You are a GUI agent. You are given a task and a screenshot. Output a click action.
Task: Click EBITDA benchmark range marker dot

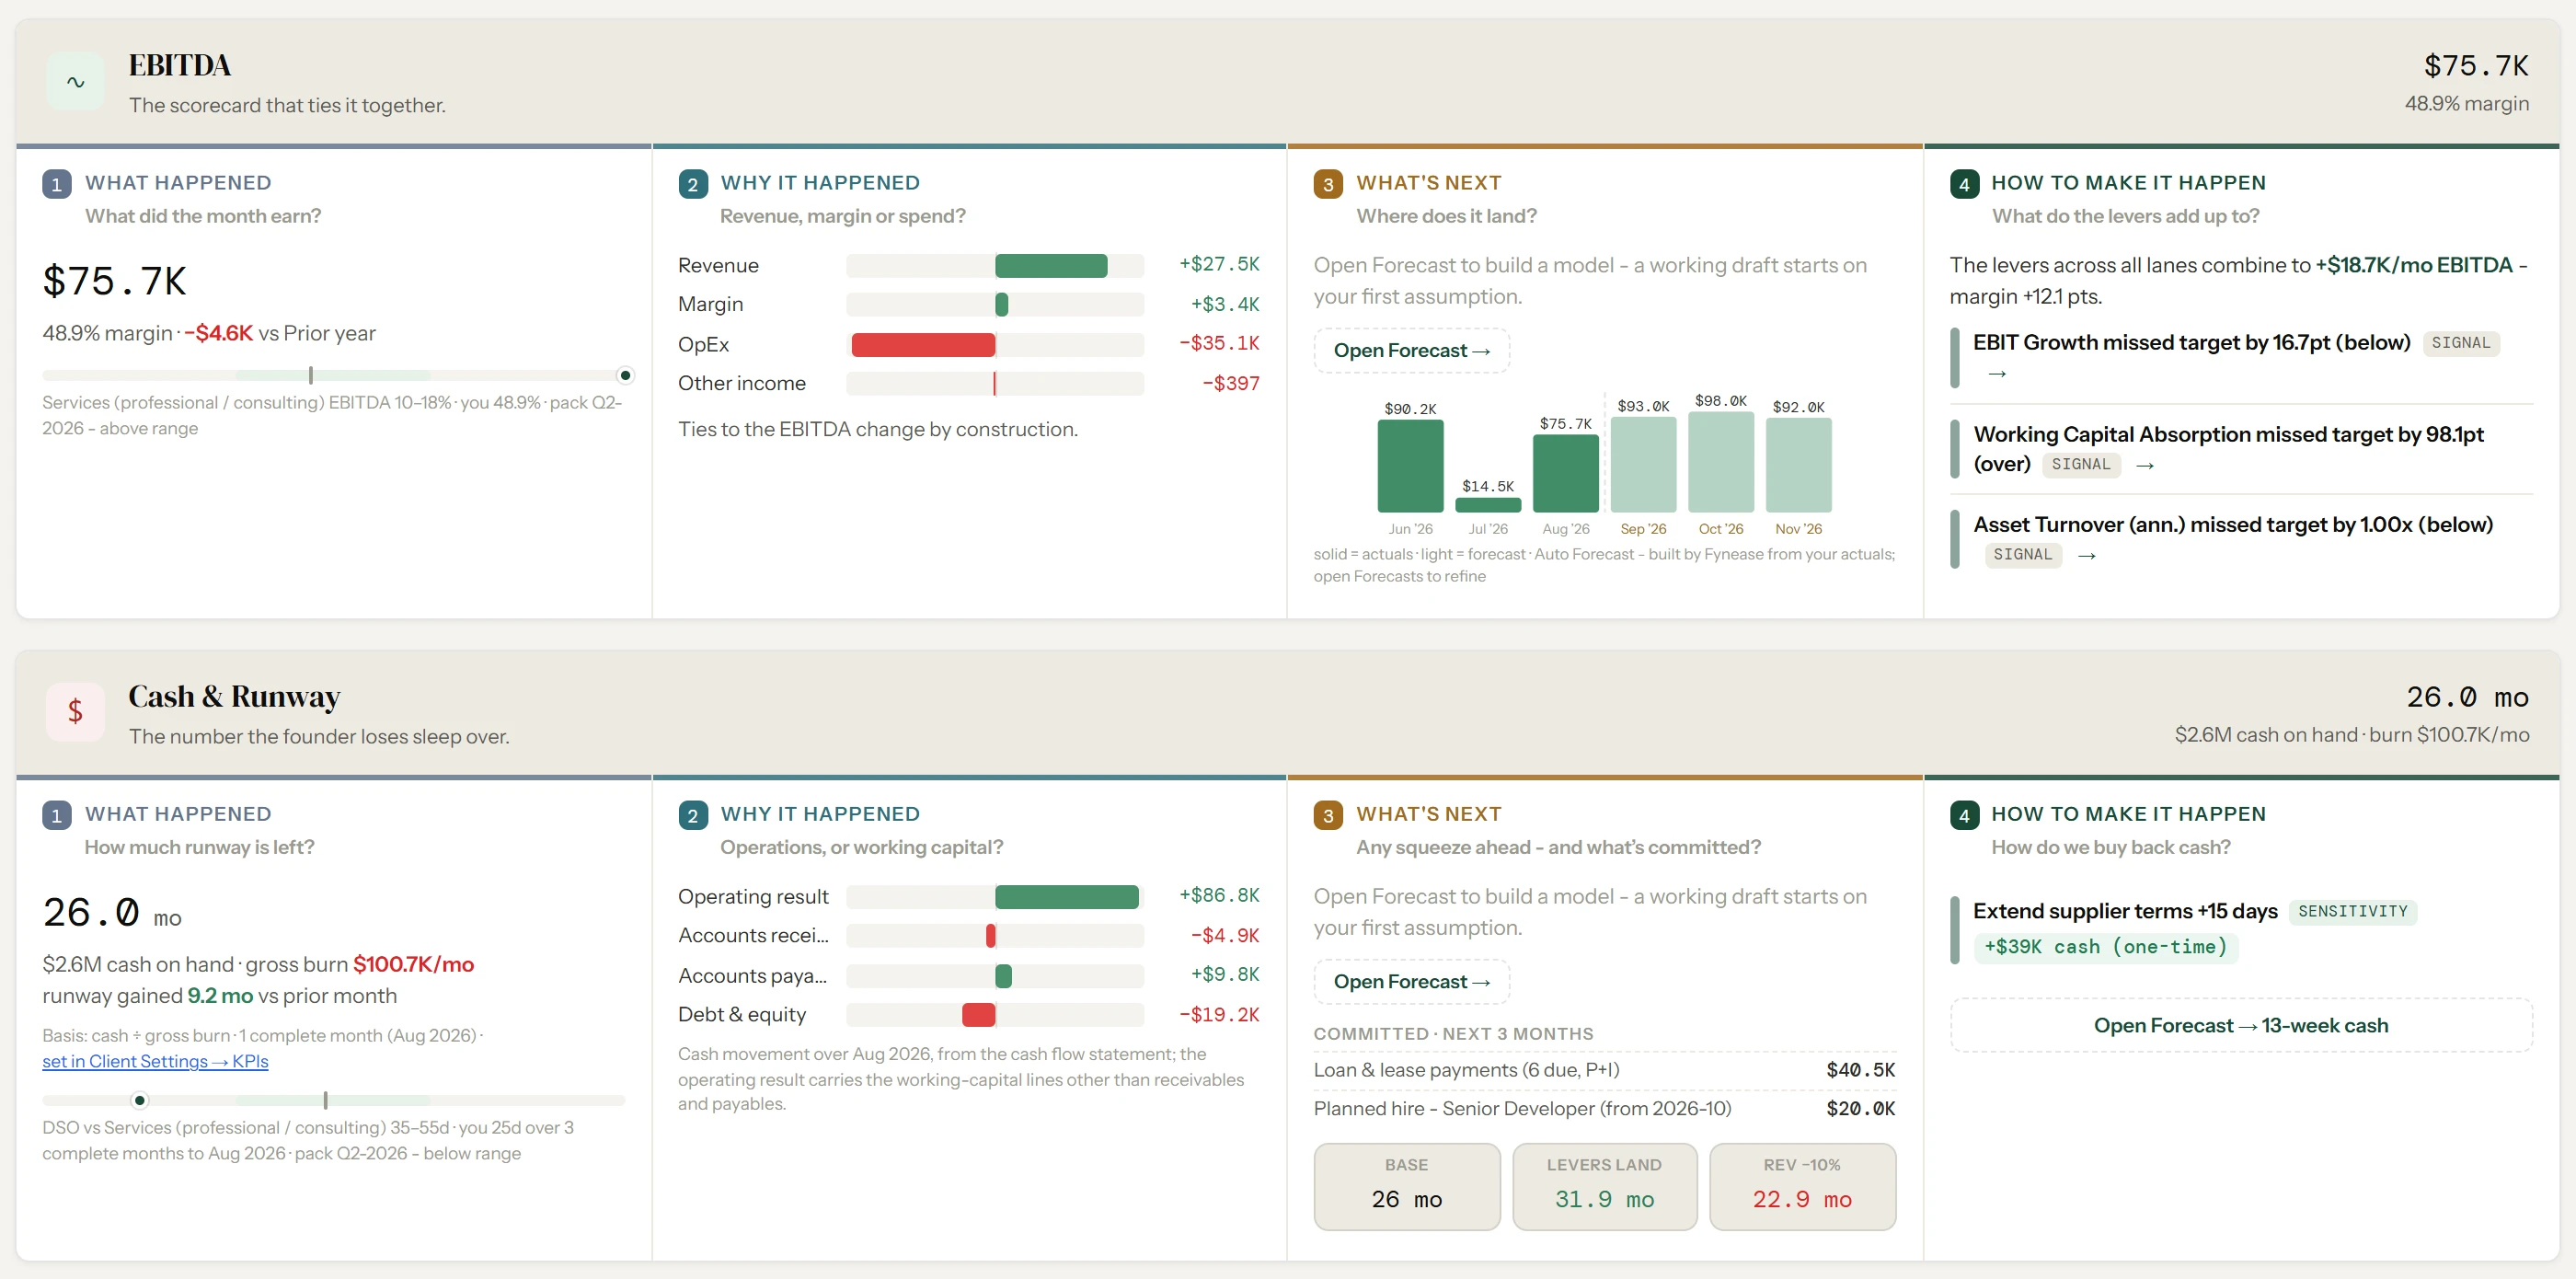click(625, 375)
